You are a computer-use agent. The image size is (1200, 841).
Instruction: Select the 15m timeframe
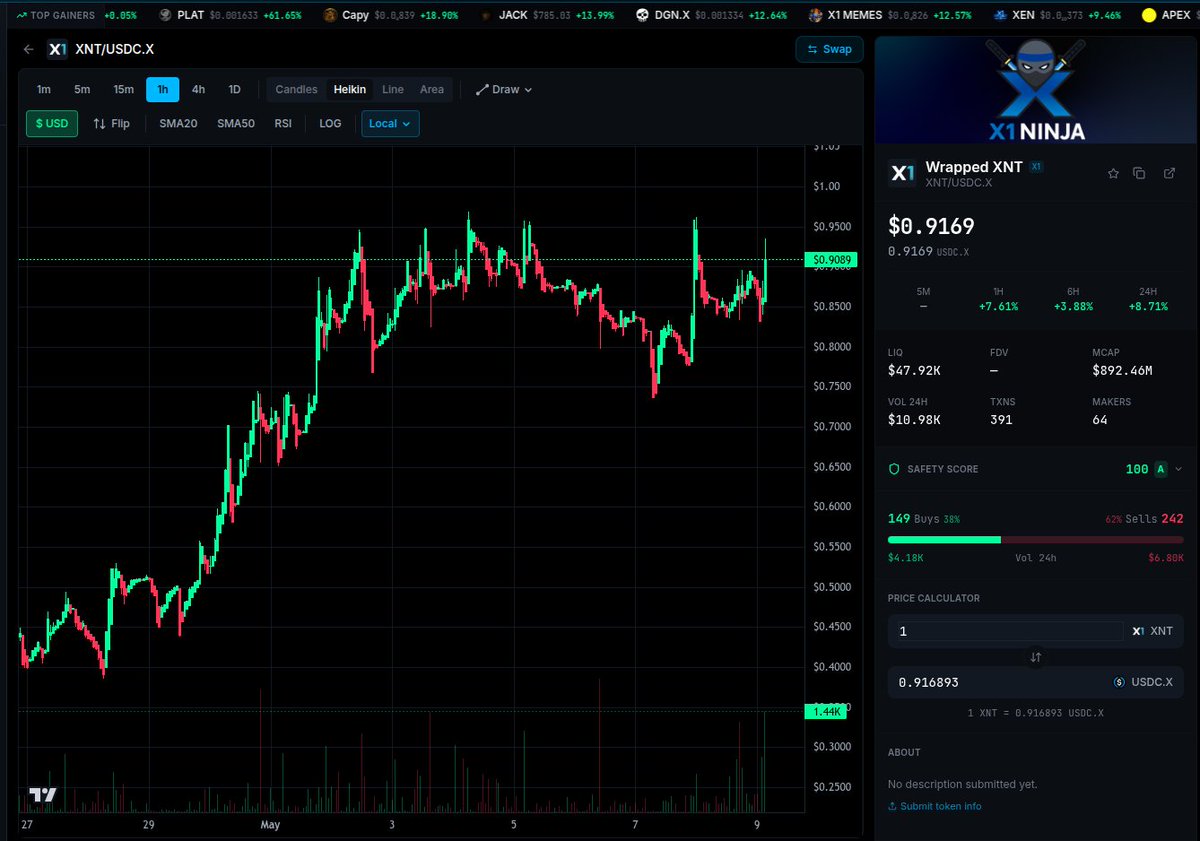coord(123,89)
